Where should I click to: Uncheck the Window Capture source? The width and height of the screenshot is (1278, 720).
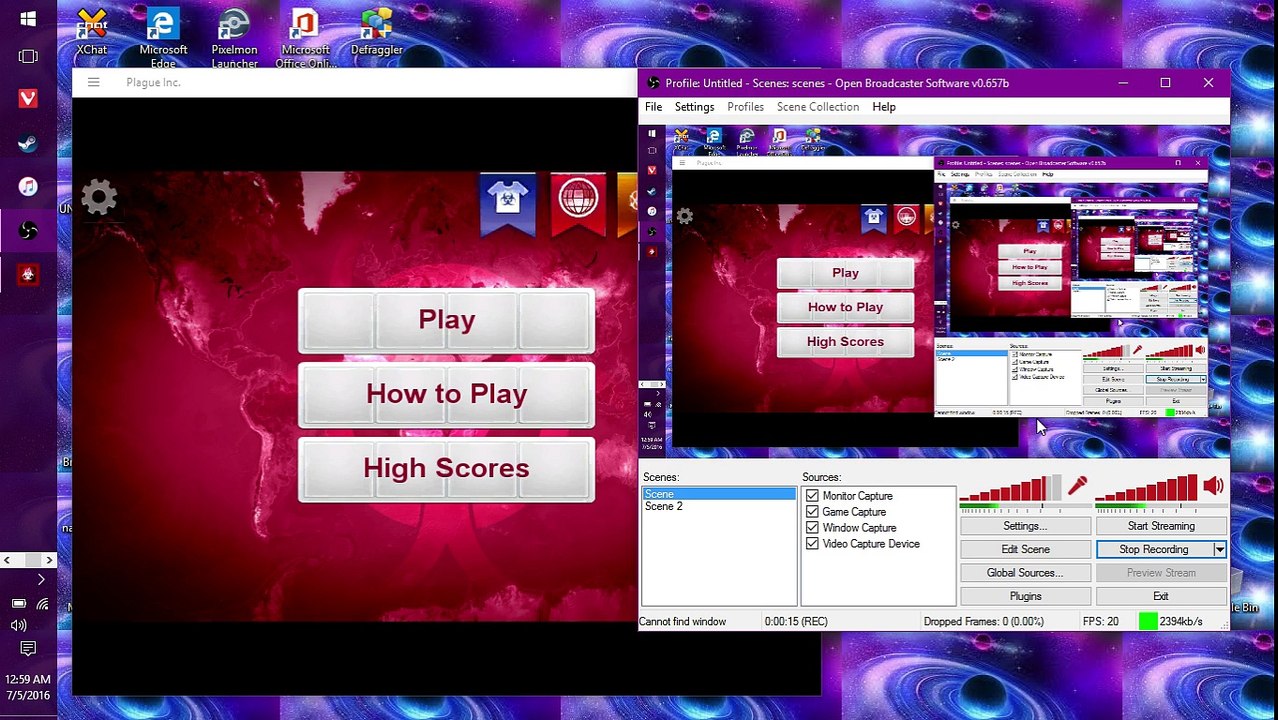coord(812,528)
